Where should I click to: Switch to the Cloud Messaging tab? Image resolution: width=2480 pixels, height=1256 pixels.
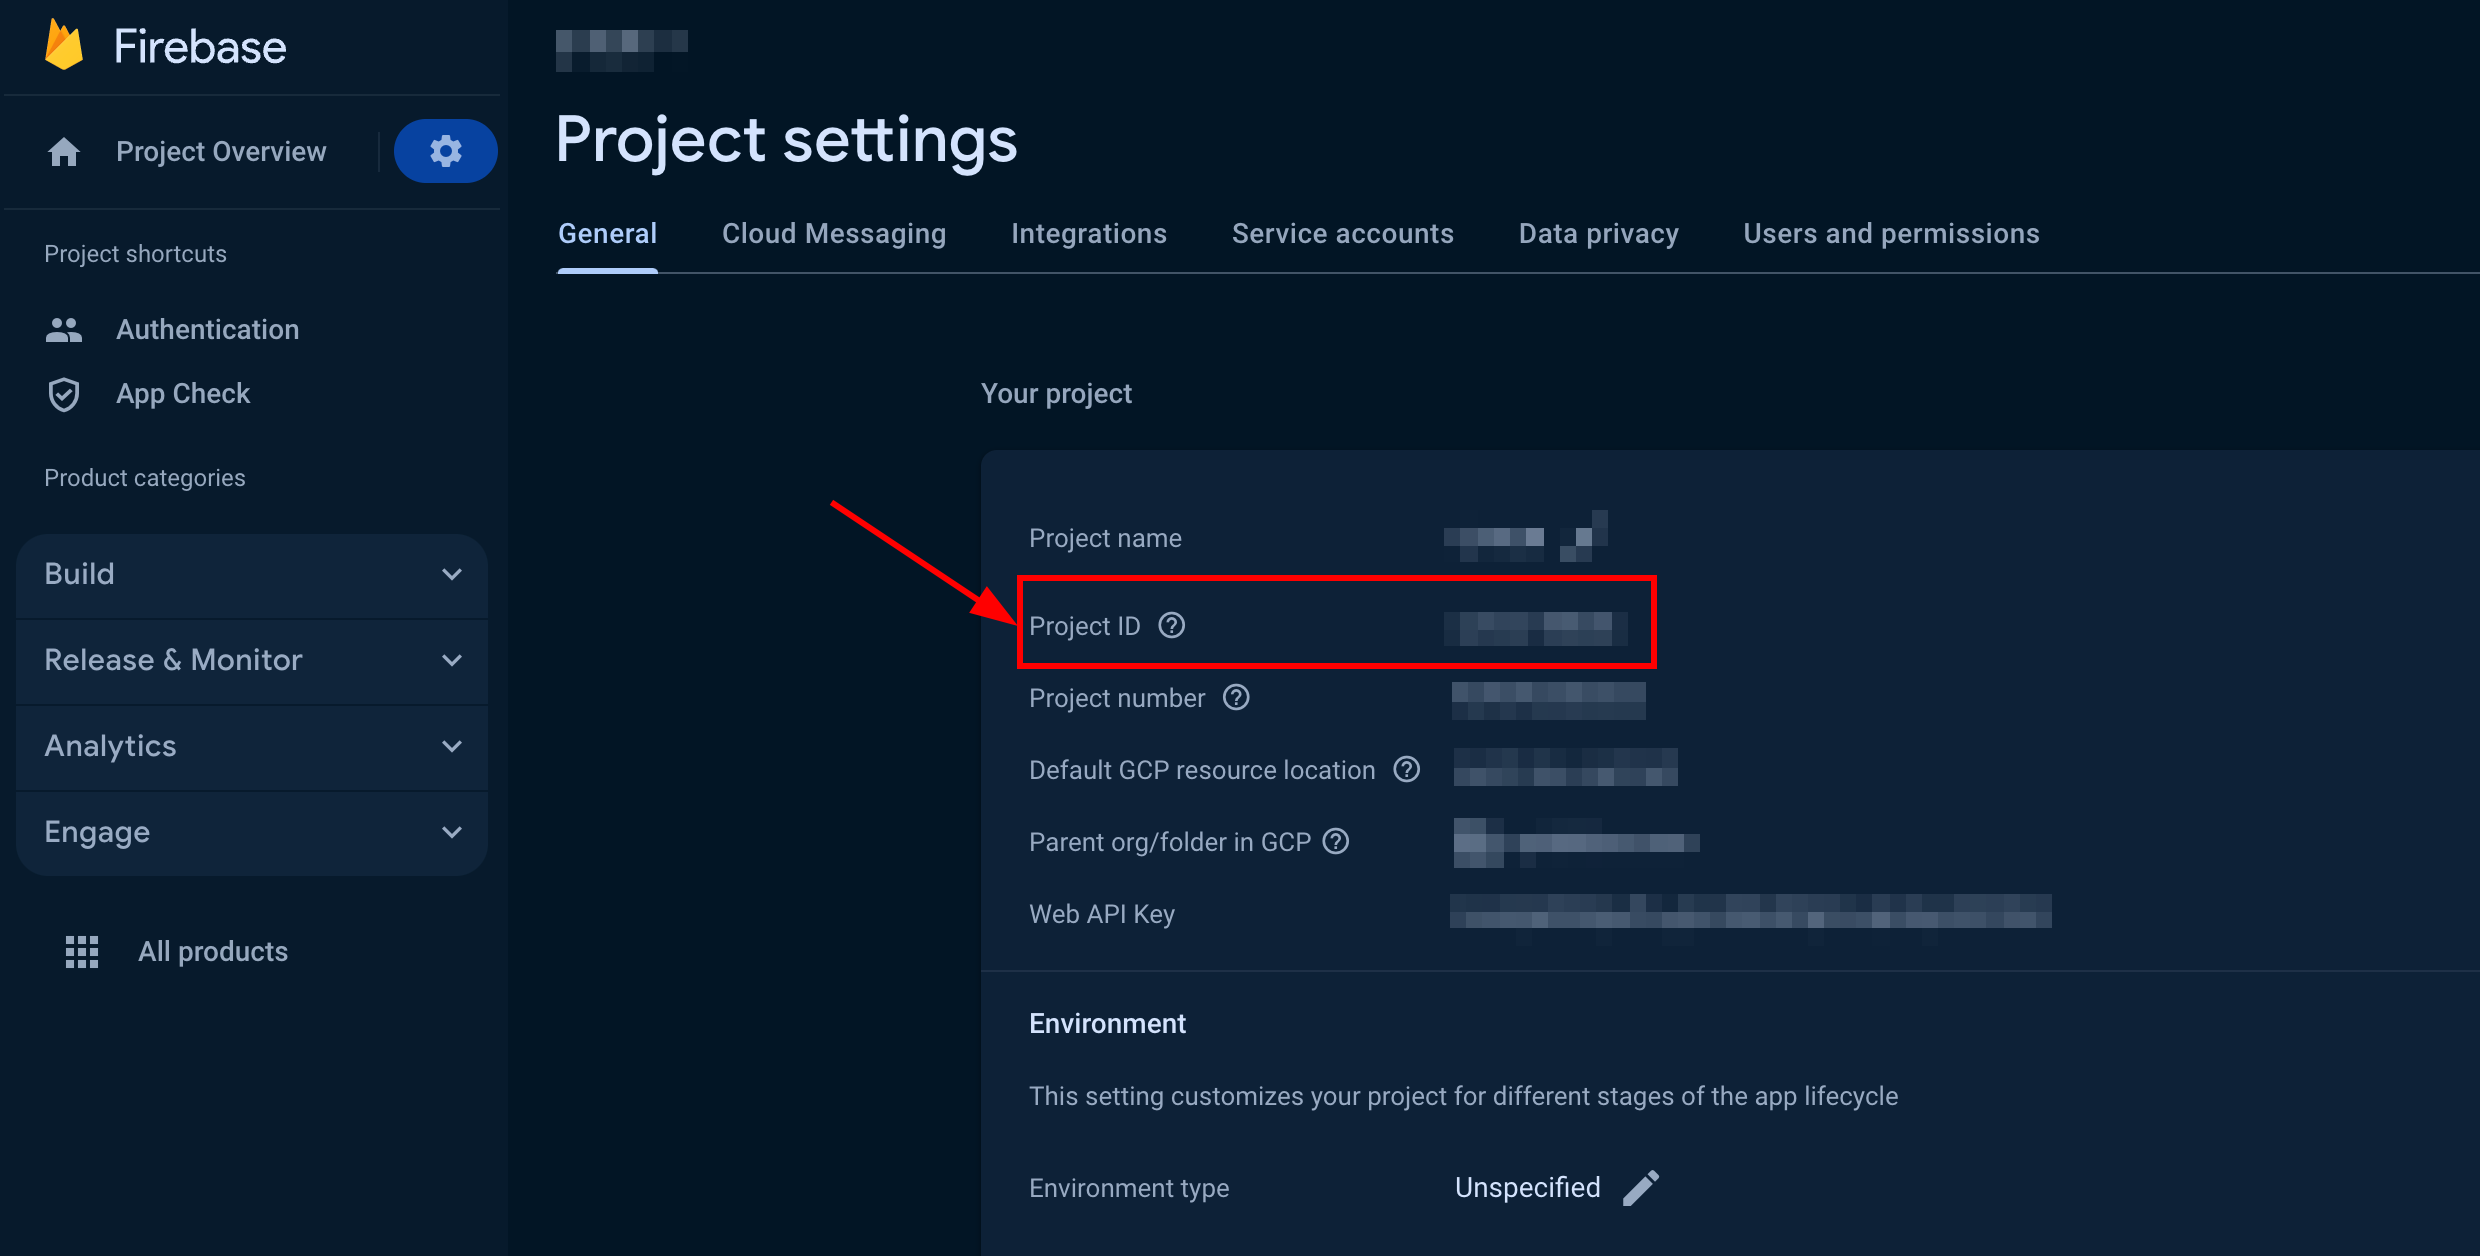(x=834, y=233)
